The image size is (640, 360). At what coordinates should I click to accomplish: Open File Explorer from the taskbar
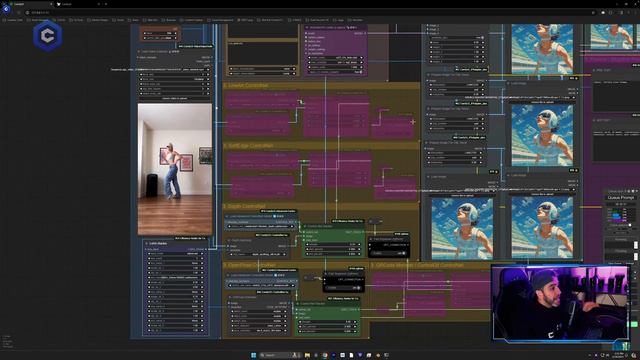click(x=307, y=355)
